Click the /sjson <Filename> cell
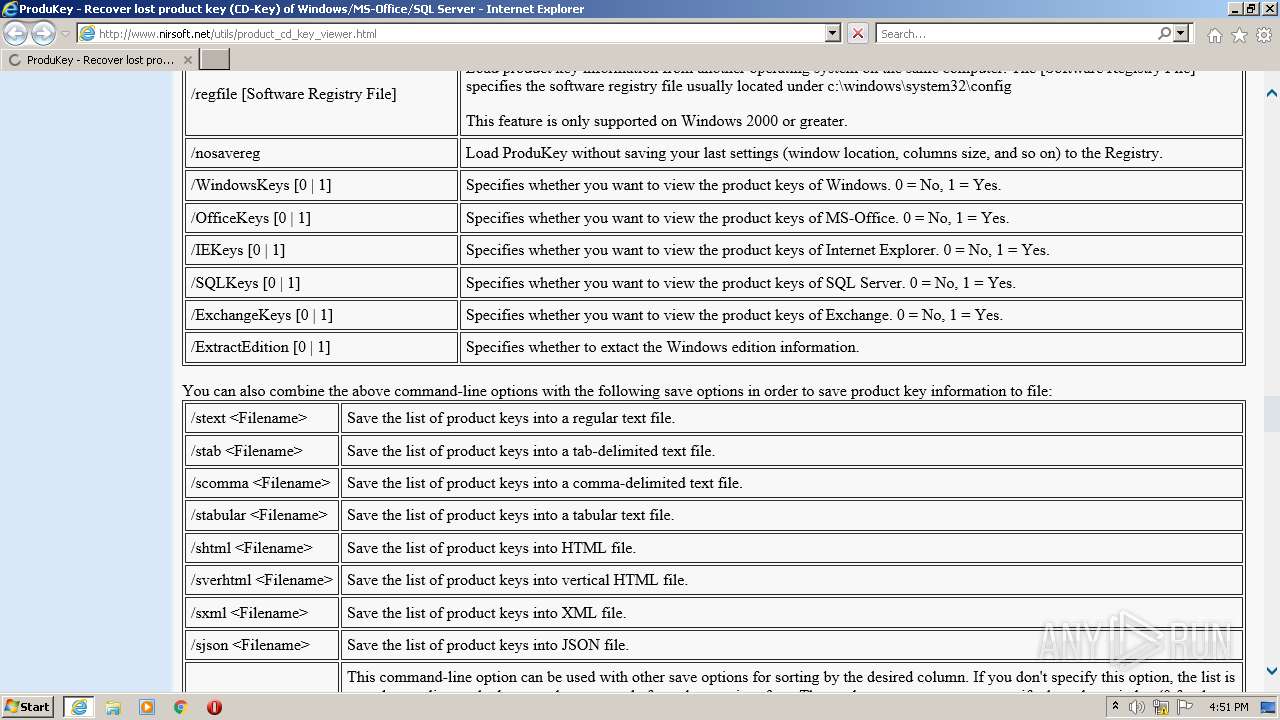Viewport: 1280px width, 720px height. point(262,645)
